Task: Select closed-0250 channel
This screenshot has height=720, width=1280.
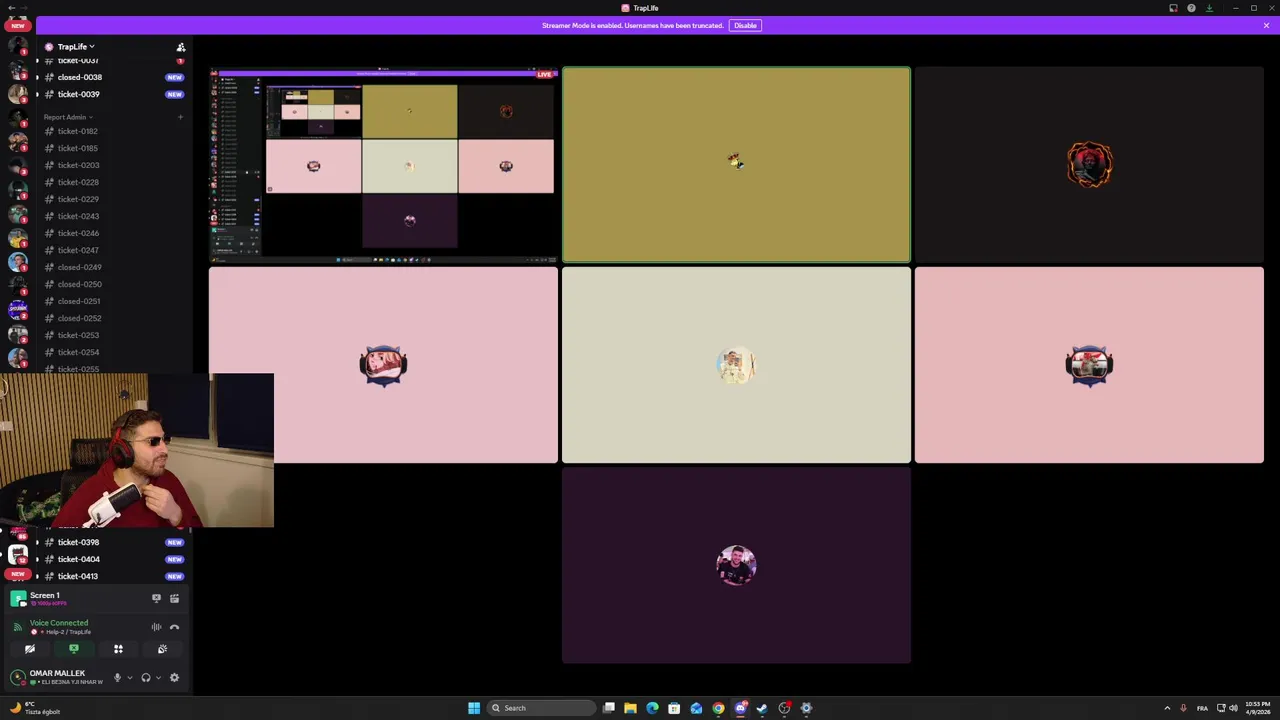Action: tap(113, 284)
